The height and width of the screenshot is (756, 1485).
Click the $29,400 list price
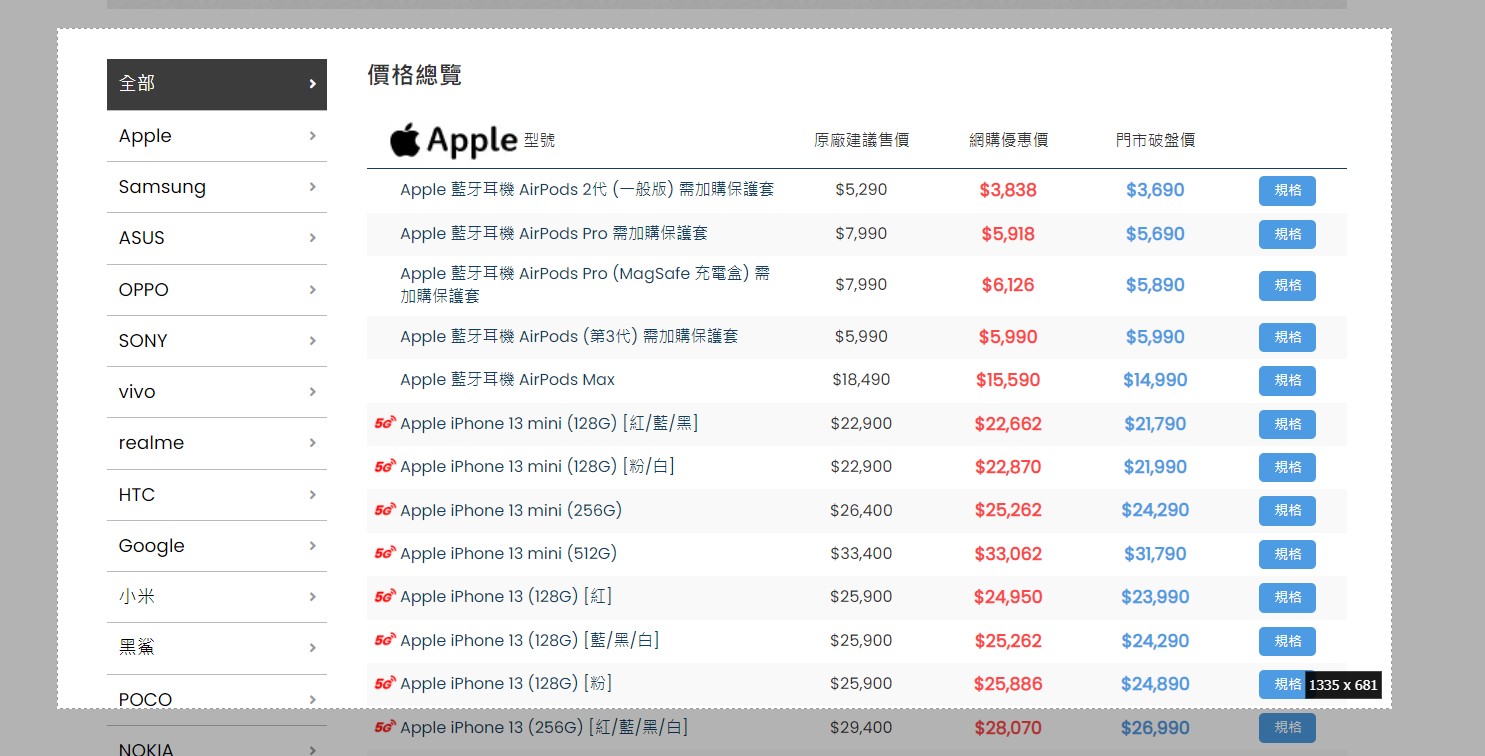[861, 728]
